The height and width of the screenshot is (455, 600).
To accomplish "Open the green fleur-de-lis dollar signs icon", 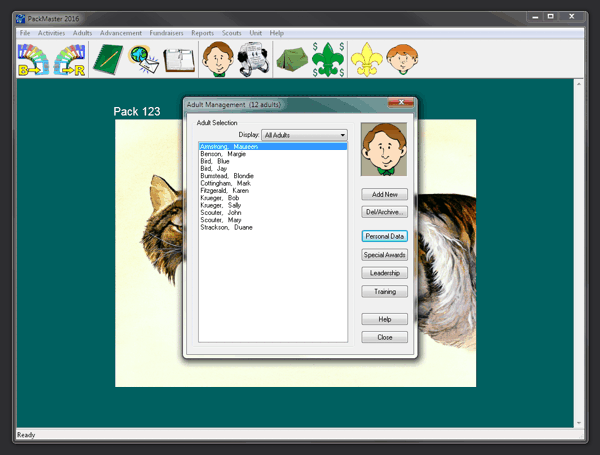I will coord(328,59).
